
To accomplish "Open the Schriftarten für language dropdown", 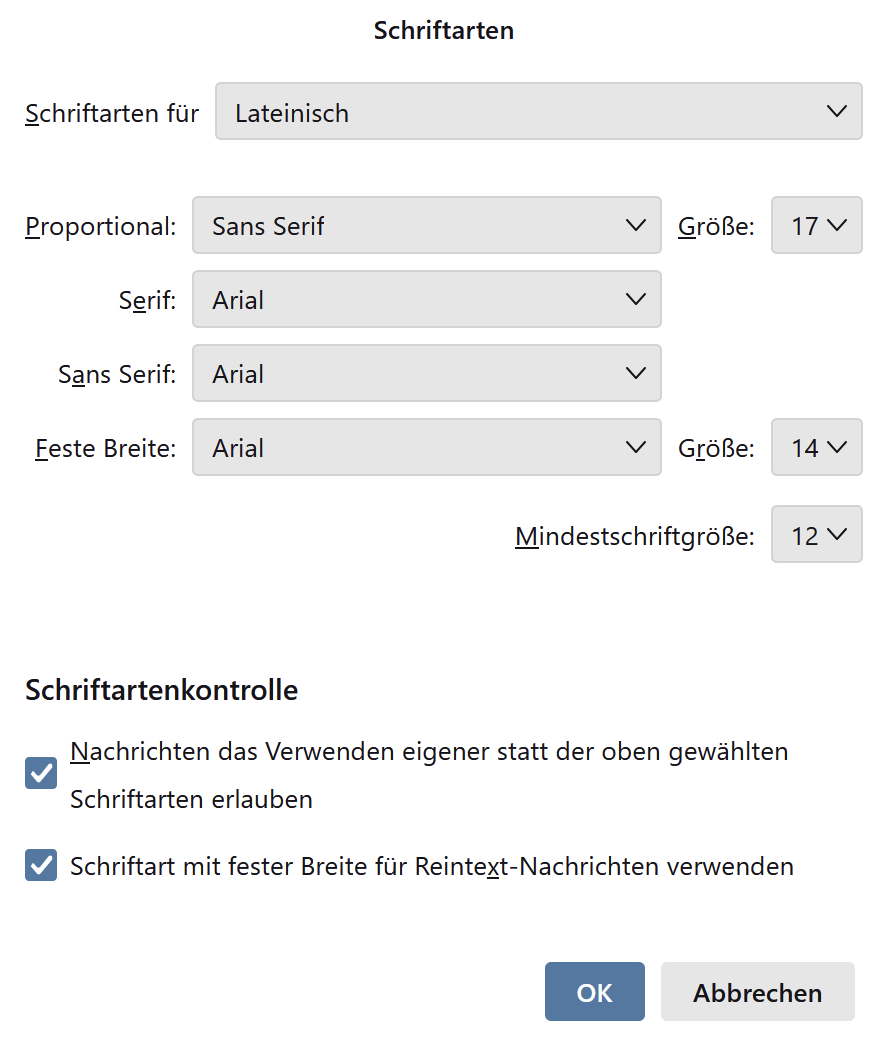I will point(538,112).
